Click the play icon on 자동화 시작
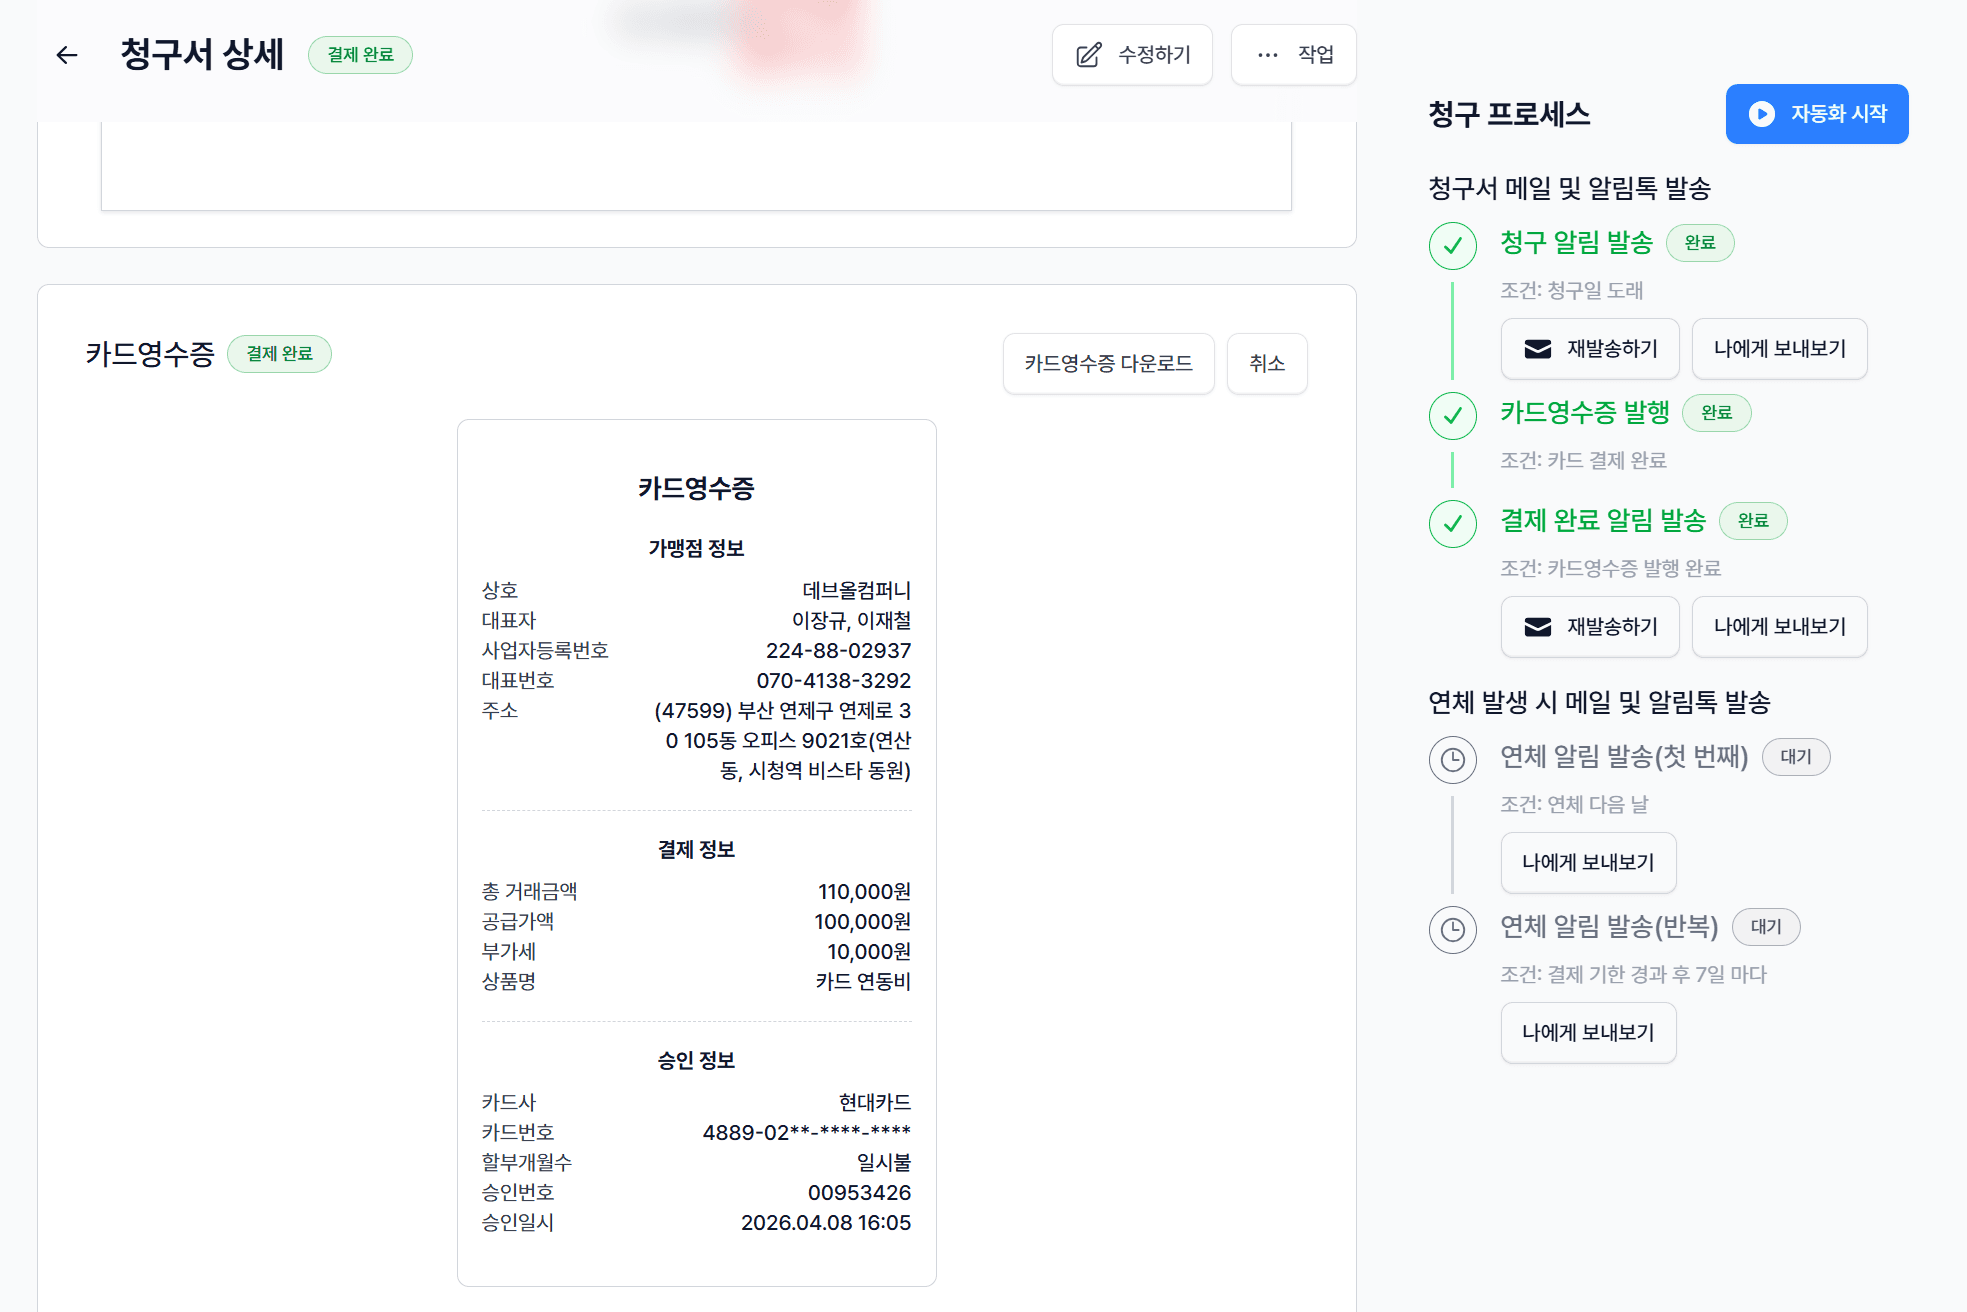The height and width of the screenshot is (1312, 1967). (x=1761, y=114)
